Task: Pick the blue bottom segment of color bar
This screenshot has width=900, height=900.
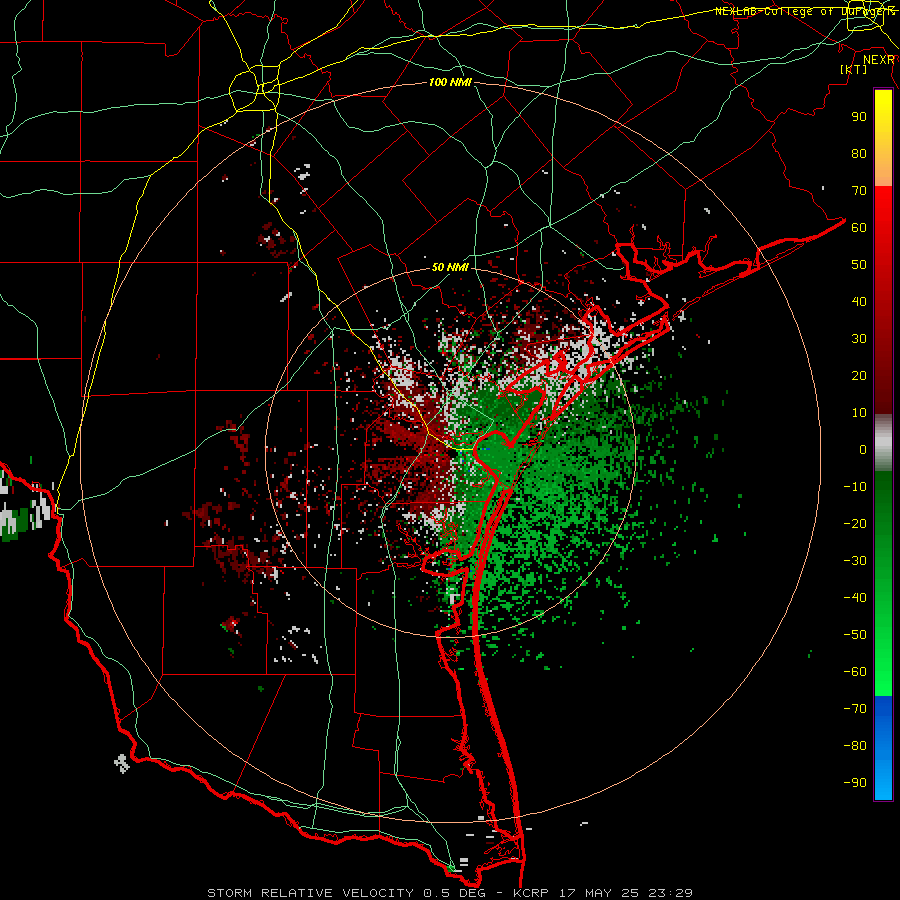Action: pos(883,747)
